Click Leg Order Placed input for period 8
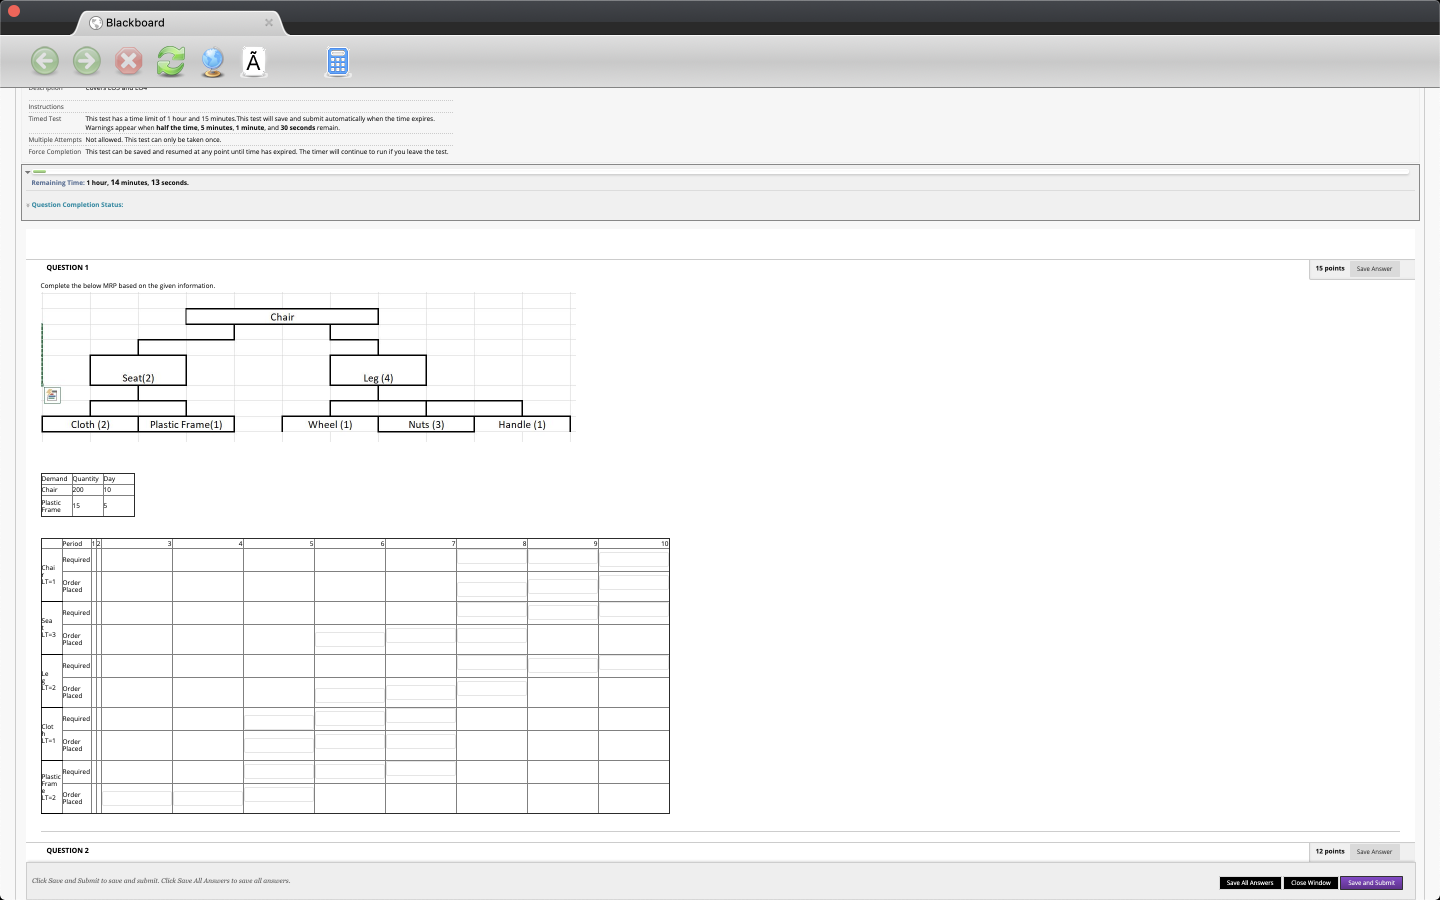The height and width of the screenshot is (900, 1440). click(492, 688)
